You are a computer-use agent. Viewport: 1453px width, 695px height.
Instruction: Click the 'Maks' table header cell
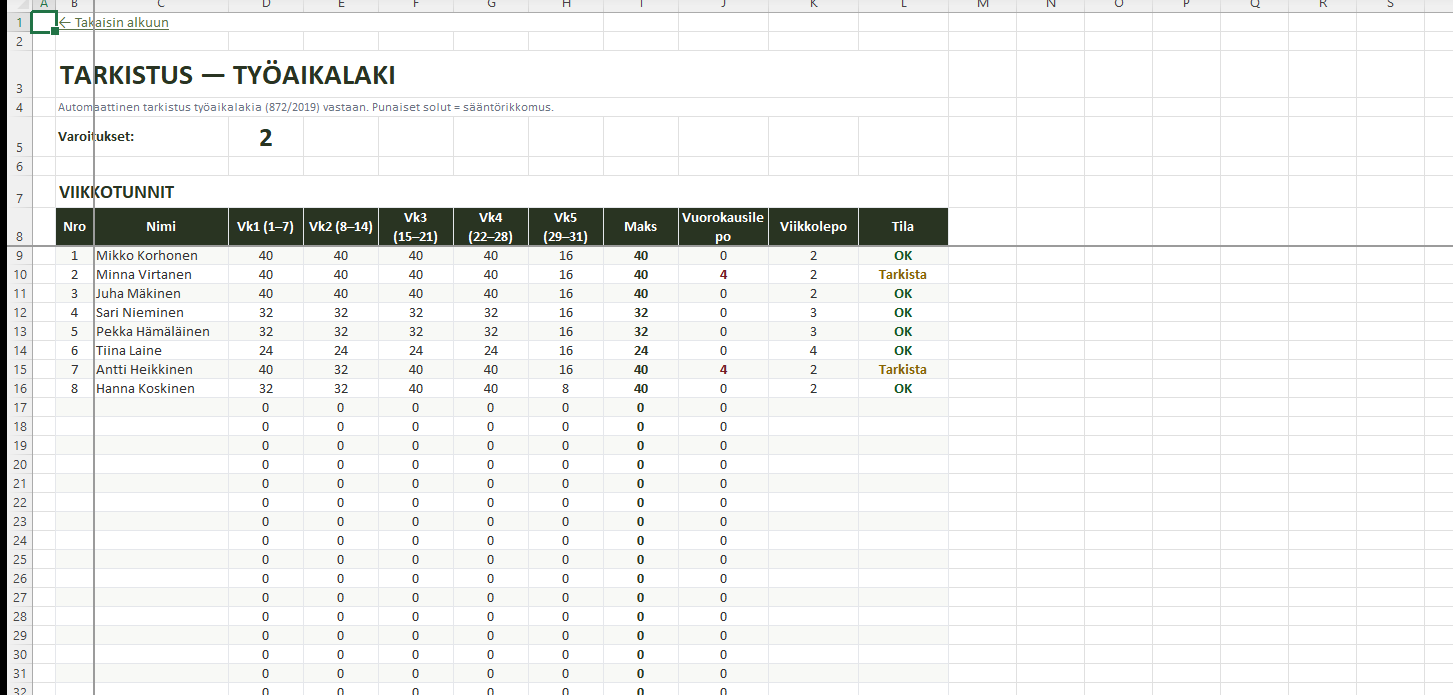click(640, 227)
